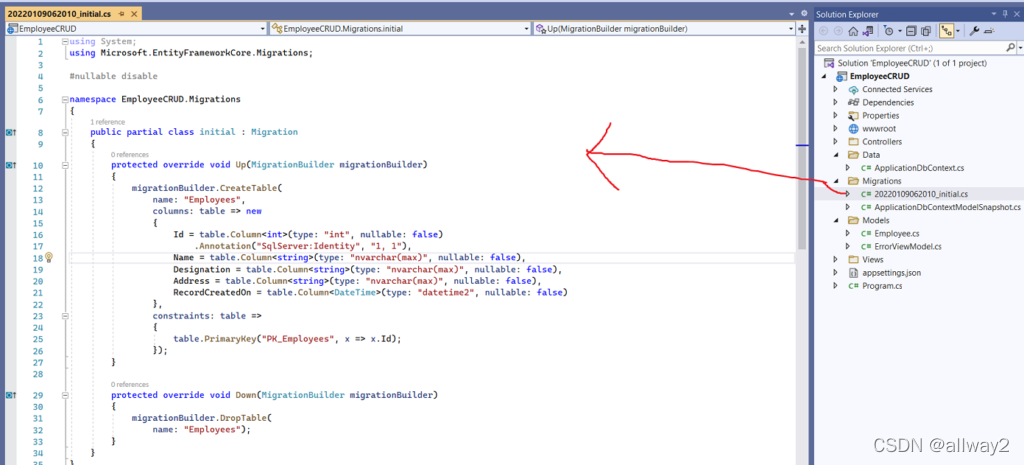Screen dimensions: 1024x465
Task: Select ApplicationDbContext.cs in Solution Explorer
Action: click(x=919, y=168)
